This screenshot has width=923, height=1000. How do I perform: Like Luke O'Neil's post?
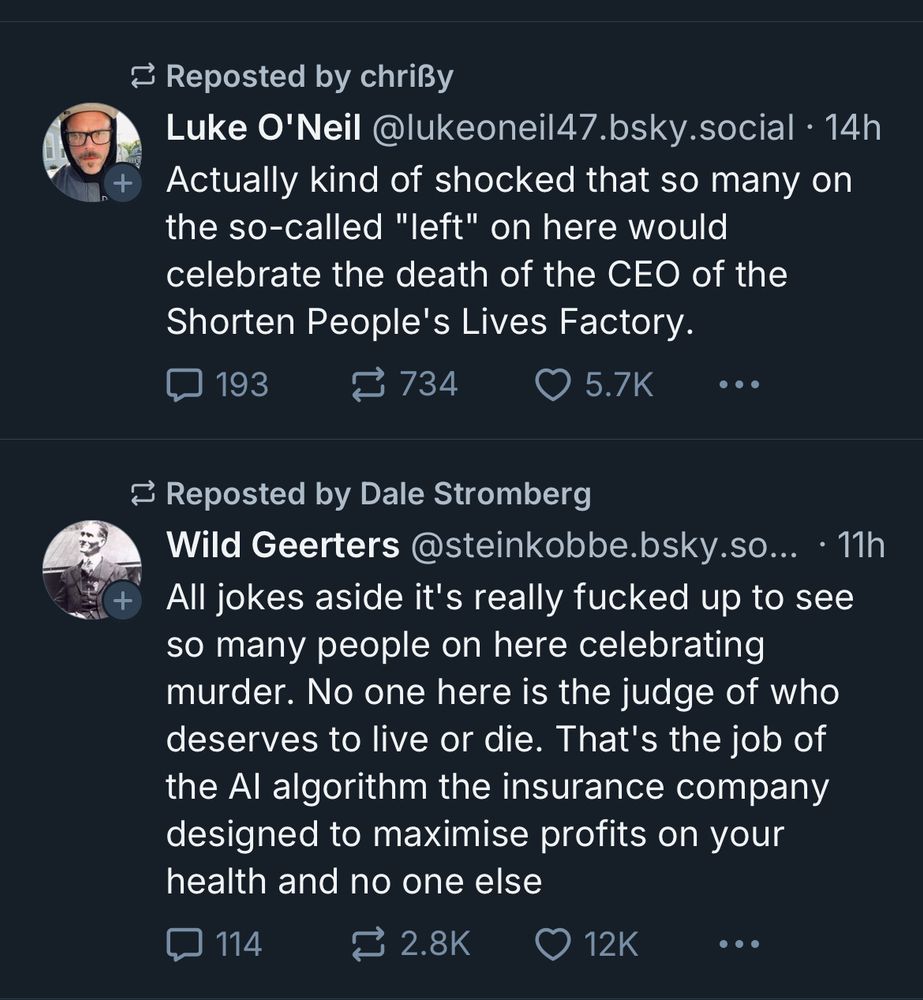554,384
